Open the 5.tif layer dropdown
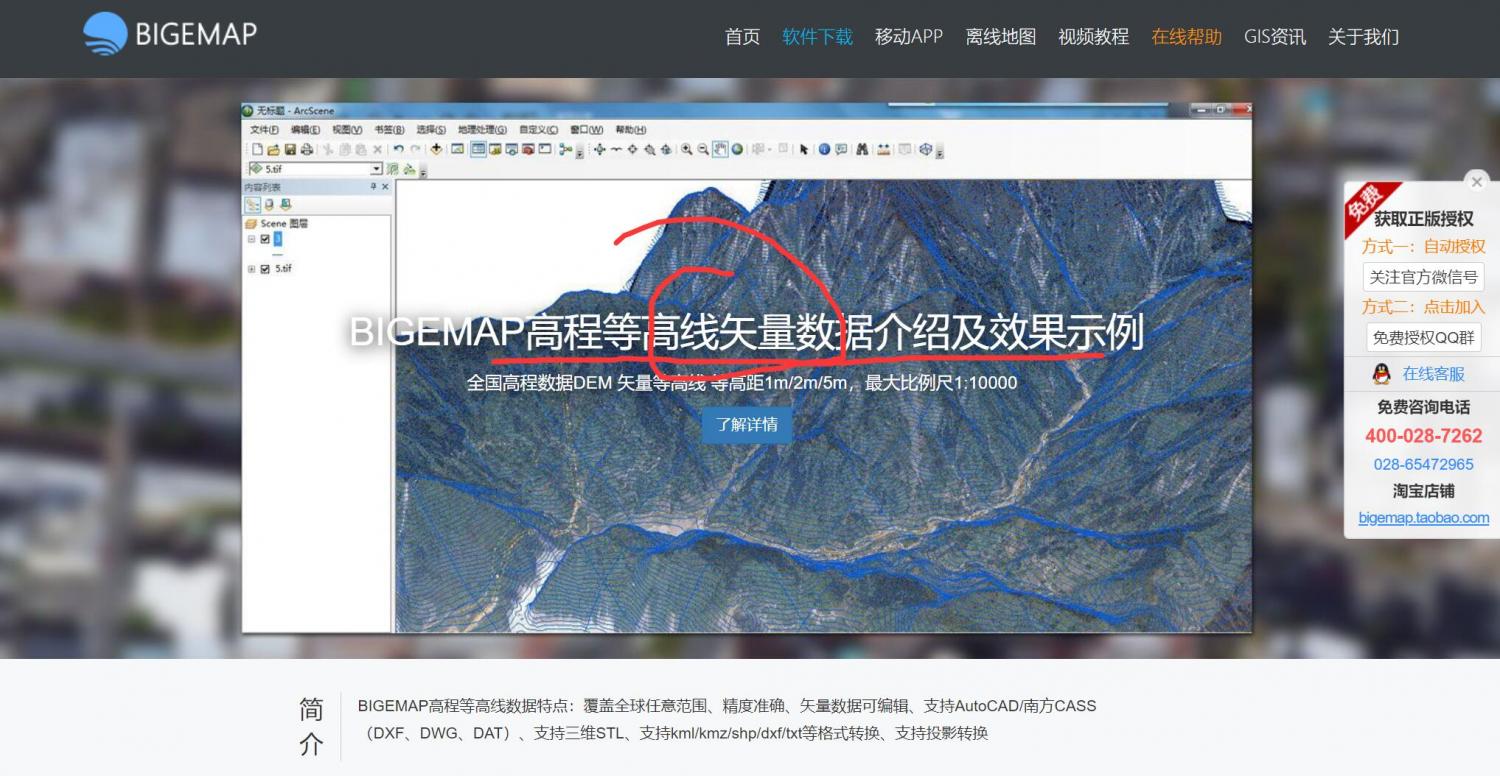 tap(377, 169)
